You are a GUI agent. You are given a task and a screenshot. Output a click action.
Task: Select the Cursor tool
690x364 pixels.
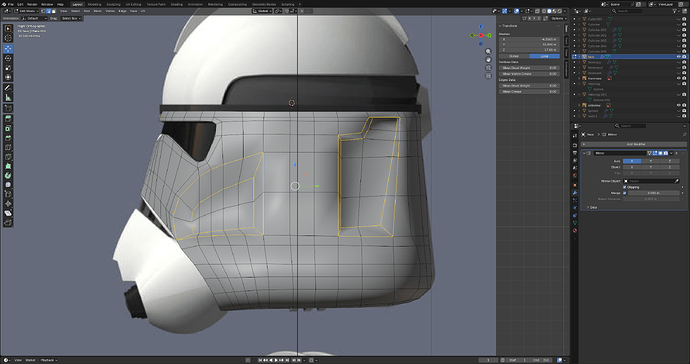8,38
